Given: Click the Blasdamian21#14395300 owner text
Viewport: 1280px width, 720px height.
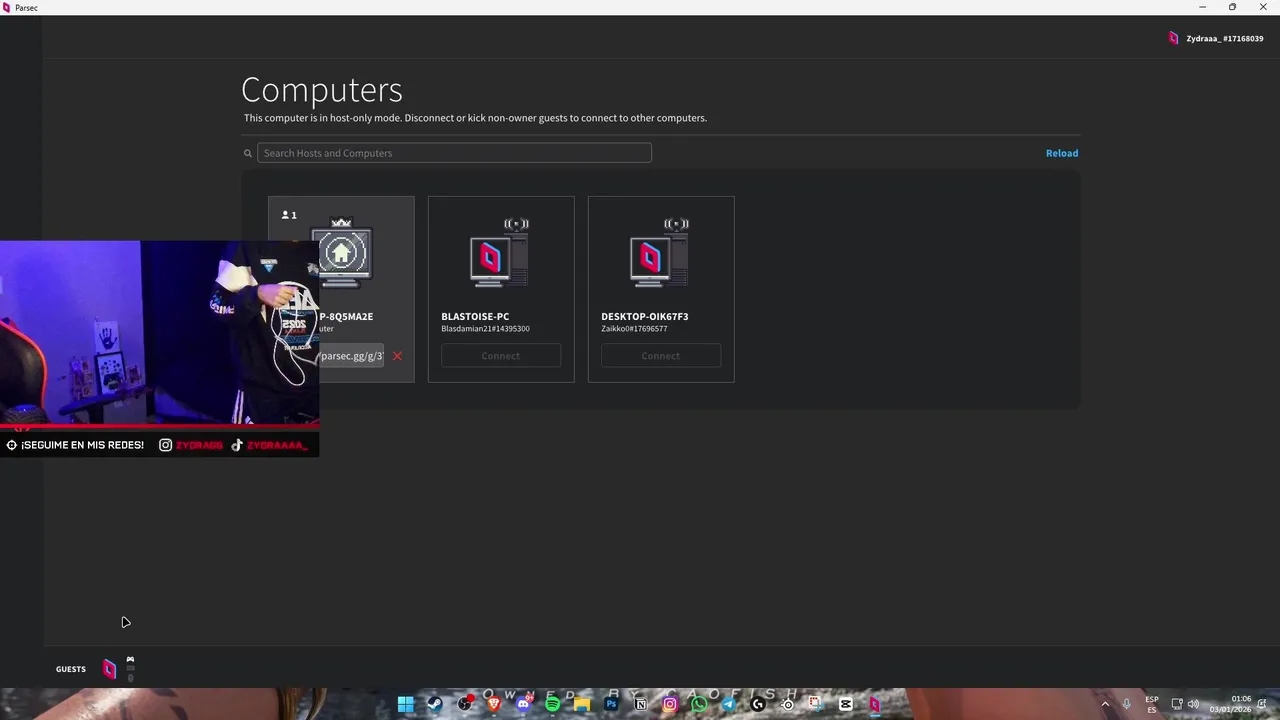Looking at the screenshot, I should tap(485, 328).
